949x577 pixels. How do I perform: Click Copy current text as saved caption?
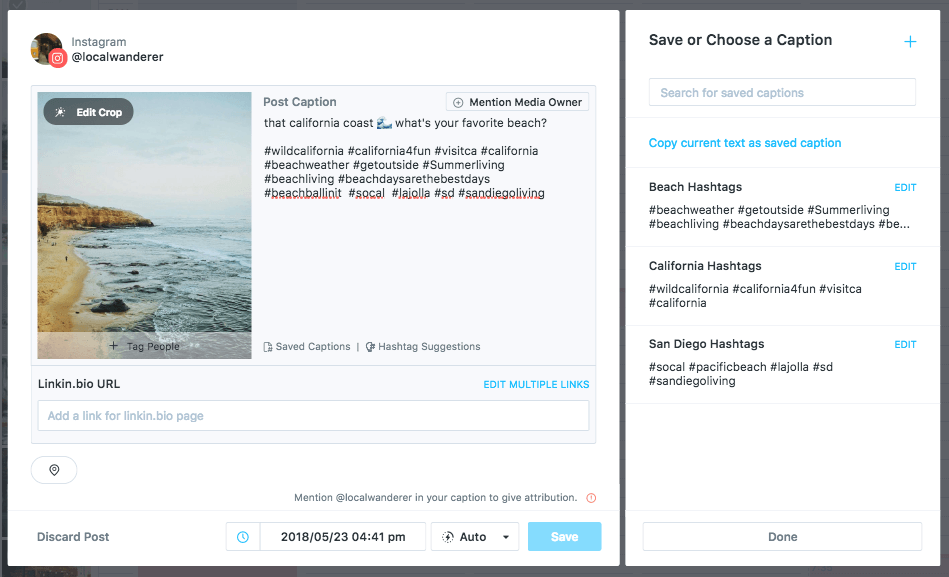(x=745, y=143)
